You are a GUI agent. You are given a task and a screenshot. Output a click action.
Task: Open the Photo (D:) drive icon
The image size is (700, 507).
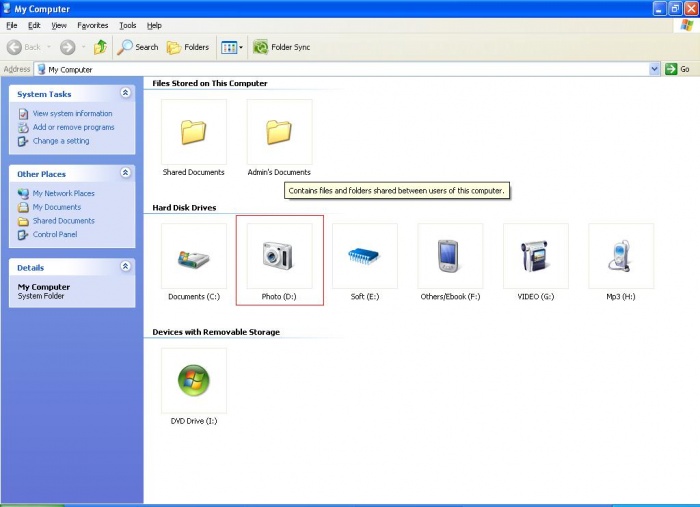pos(279,257)
